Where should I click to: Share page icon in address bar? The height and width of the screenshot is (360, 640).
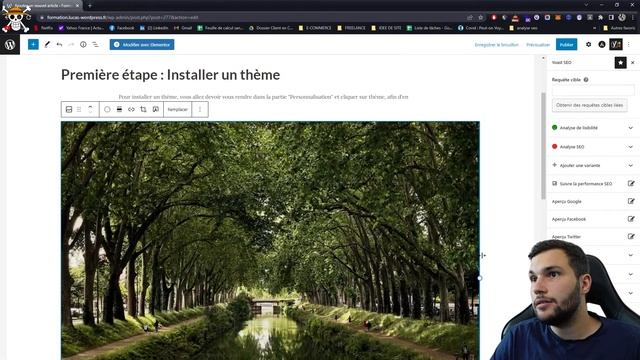(x=470, y=18)
